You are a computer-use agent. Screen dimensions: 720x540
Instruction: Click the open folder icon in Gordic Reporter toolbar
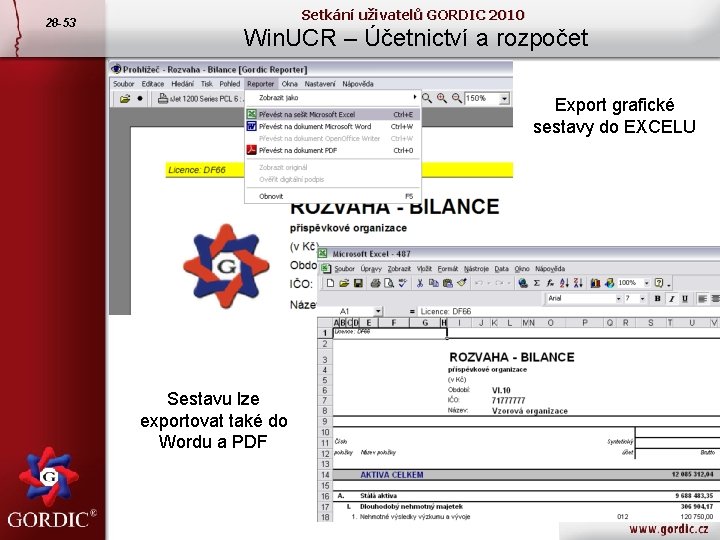125,98
